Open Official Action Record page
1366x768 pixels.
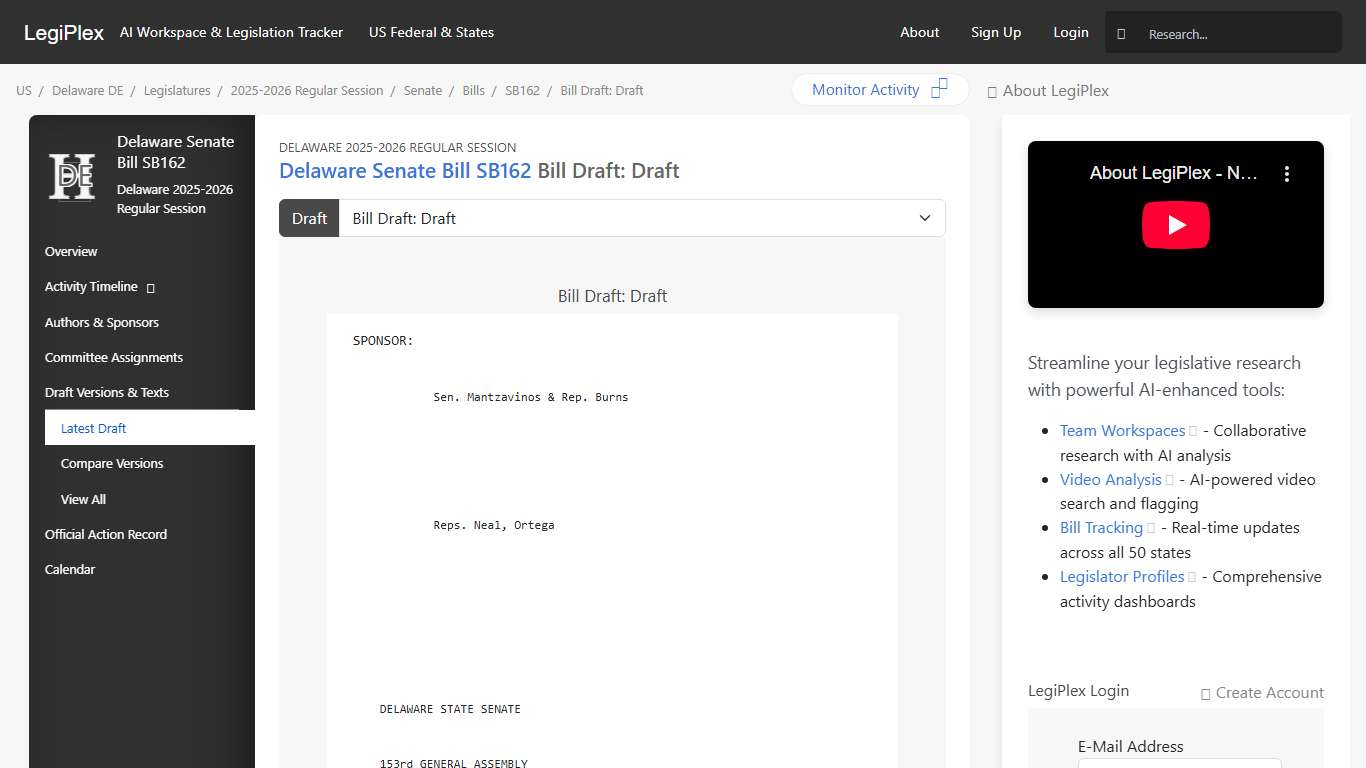pos(106,534)
